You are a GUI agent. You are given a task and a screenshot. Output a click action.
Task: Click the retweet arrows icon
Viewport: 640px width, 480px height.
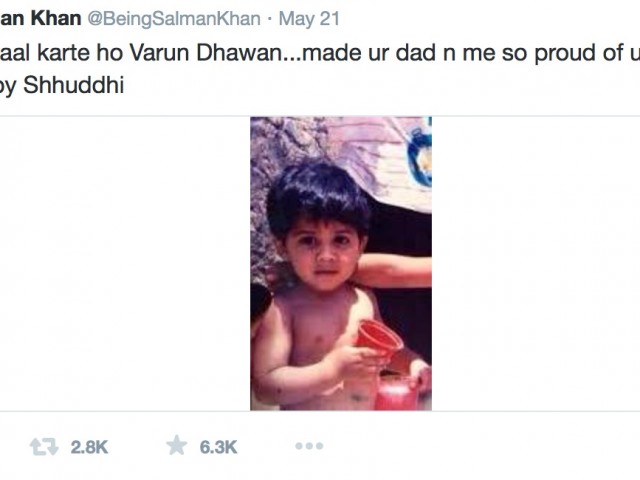click(x=44, y=446)
